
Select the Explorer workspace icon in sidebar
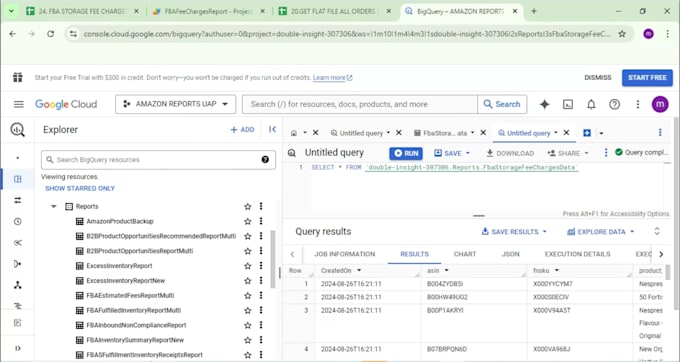(x=18, y=179)
